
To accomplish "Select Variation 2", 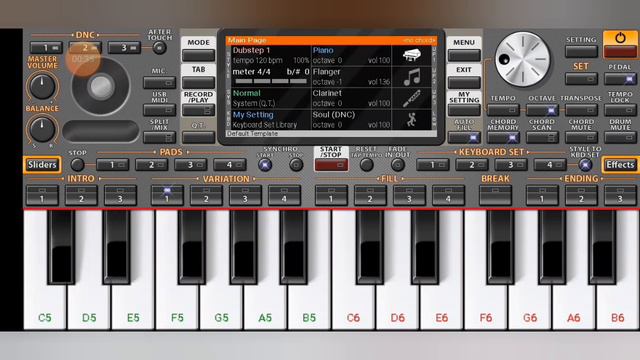I will [206, 195].
